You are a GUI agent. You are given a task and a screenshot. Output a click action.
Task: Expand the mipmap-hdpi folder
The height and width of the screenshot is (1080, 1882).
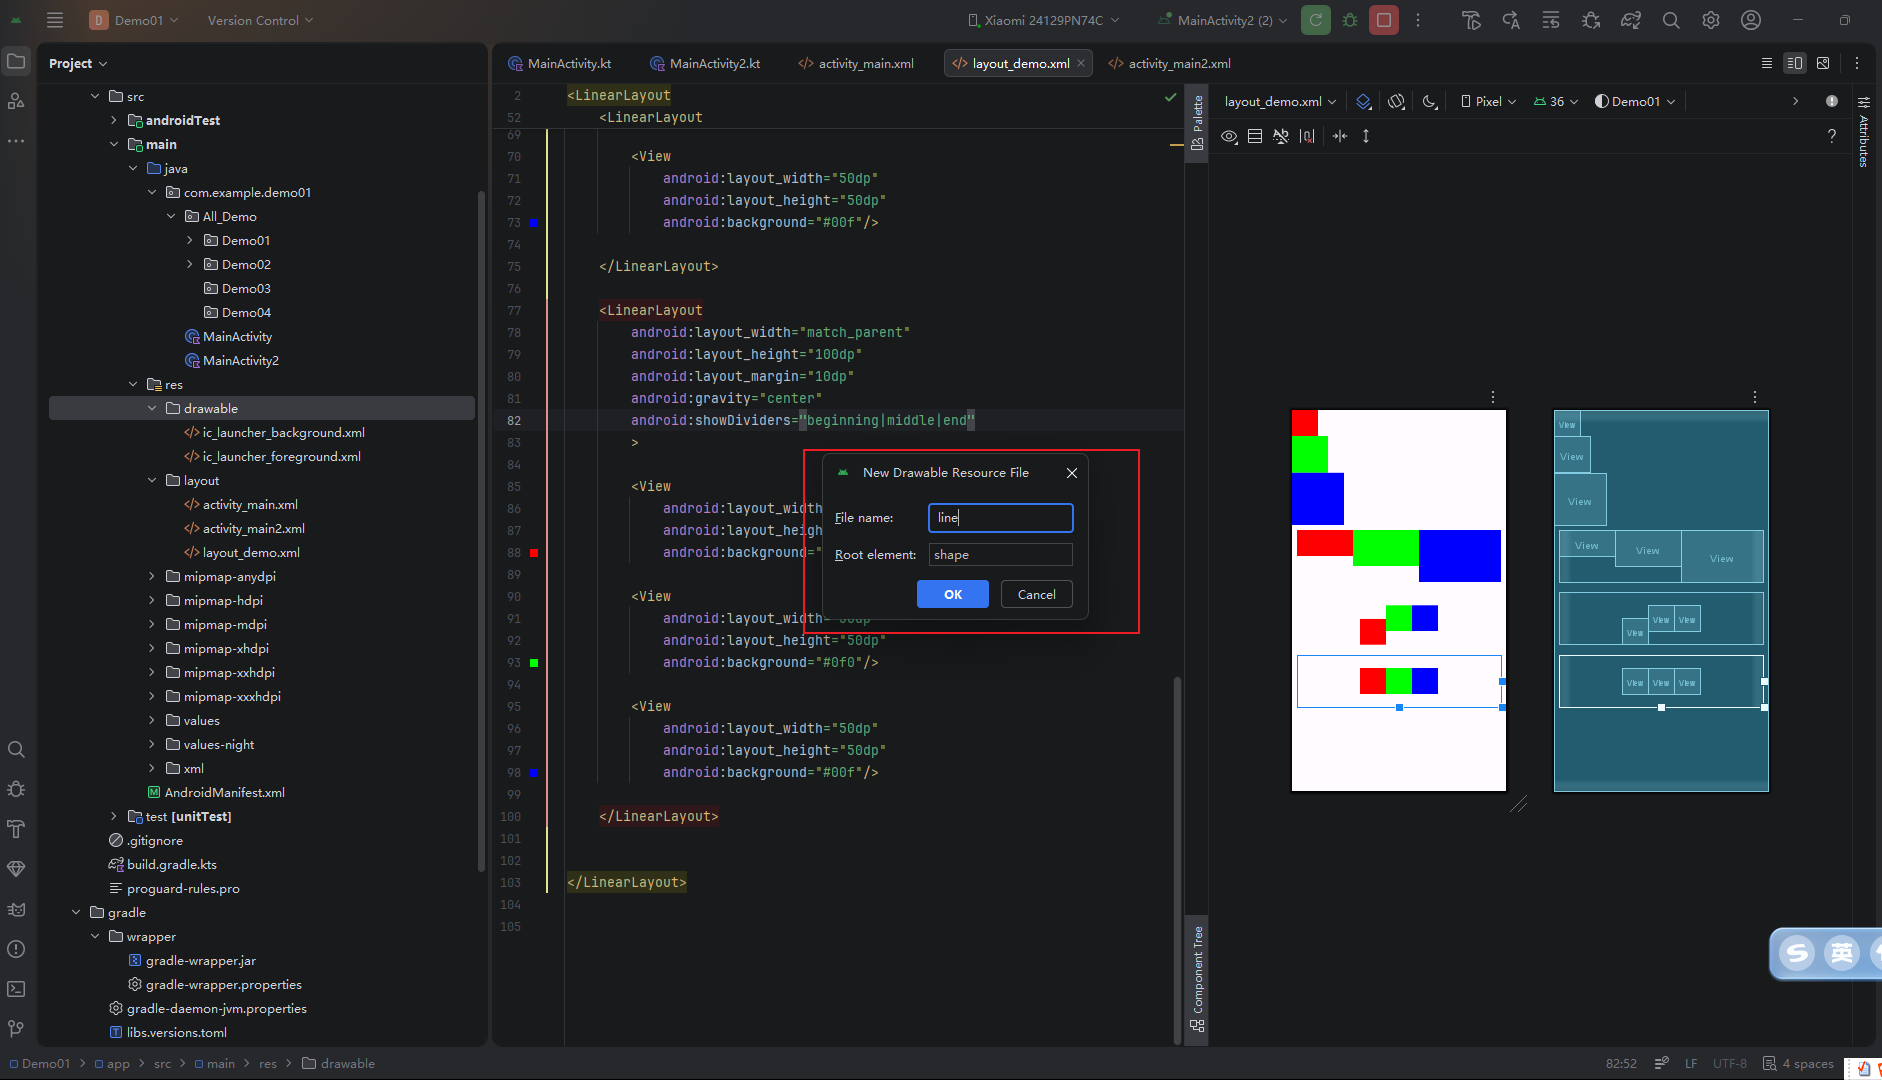[152, 600]
